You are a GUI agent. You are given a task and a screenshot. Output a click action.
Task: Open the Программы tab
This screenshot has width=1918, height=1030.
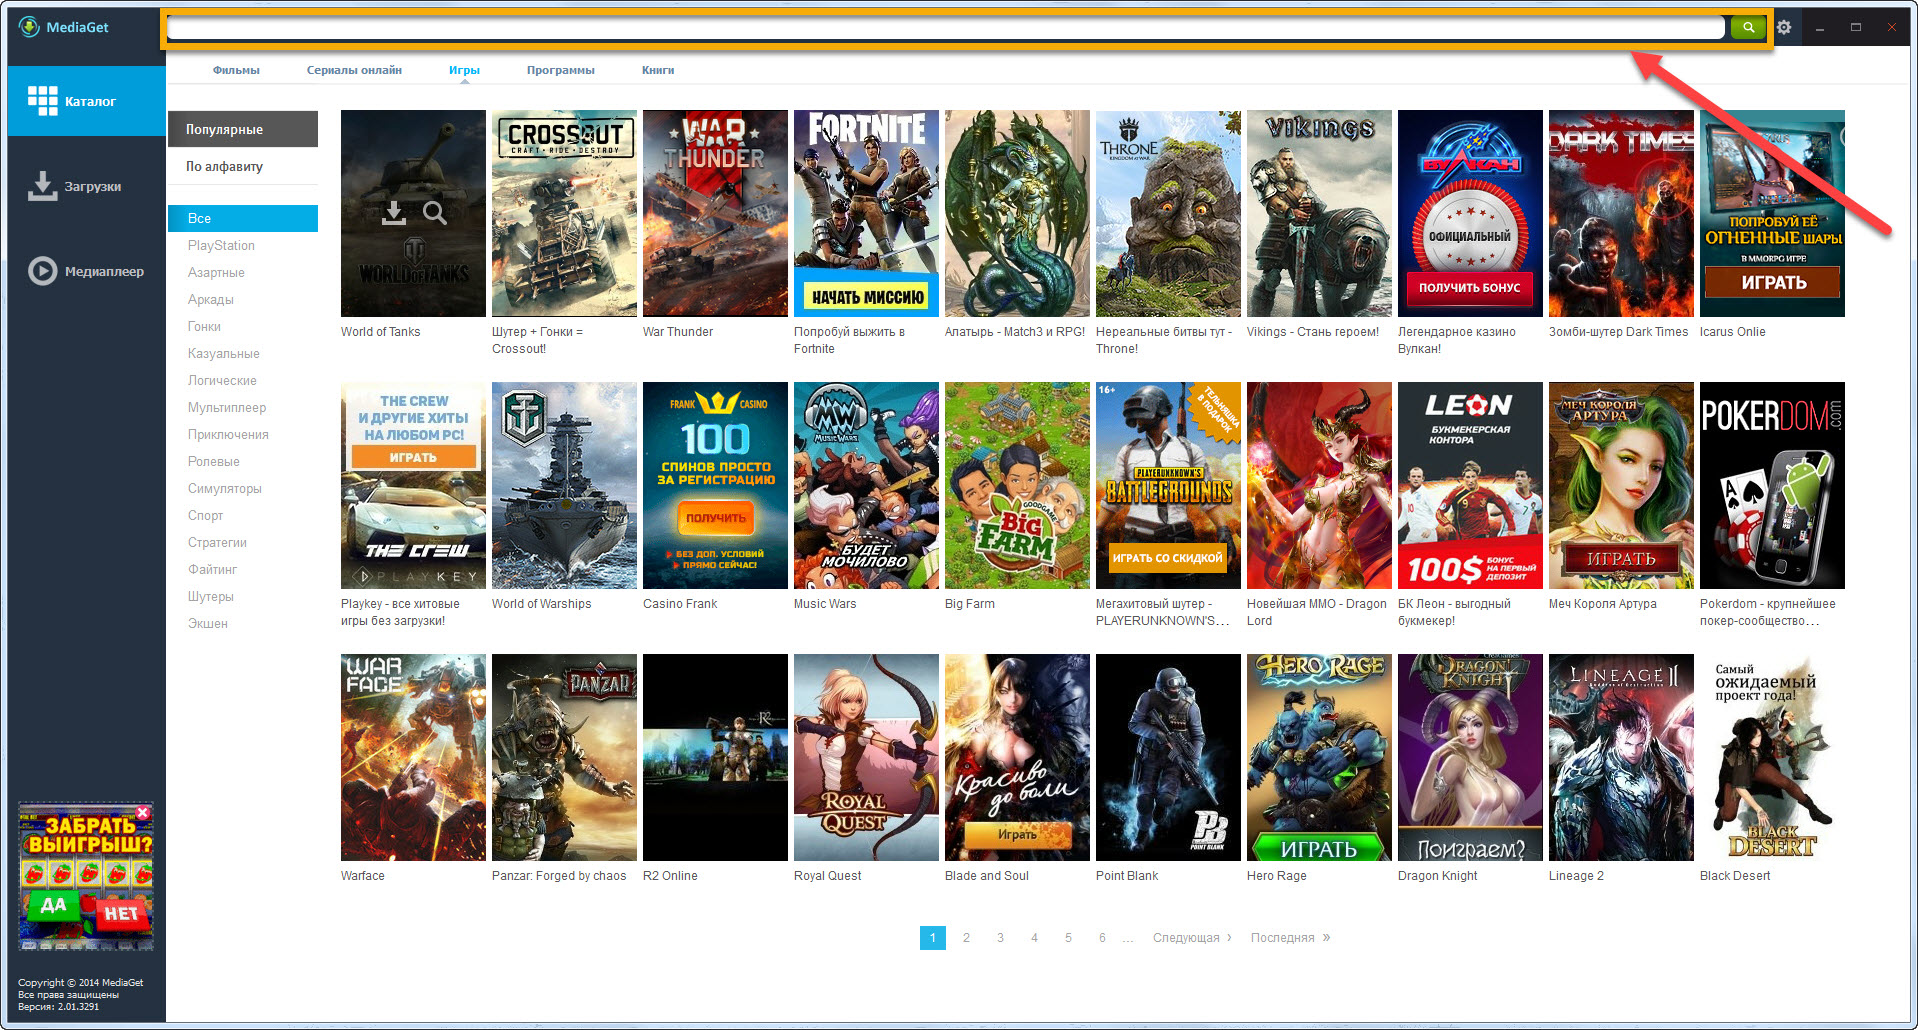pyautogui.click(x=560, y=70)
